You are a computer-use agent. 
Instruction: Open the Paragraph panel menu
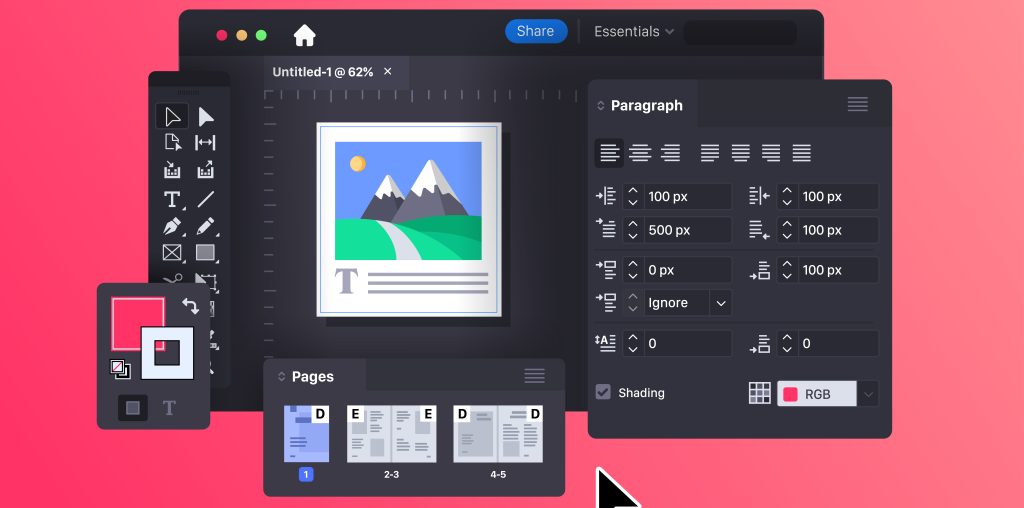coord(857,104)
